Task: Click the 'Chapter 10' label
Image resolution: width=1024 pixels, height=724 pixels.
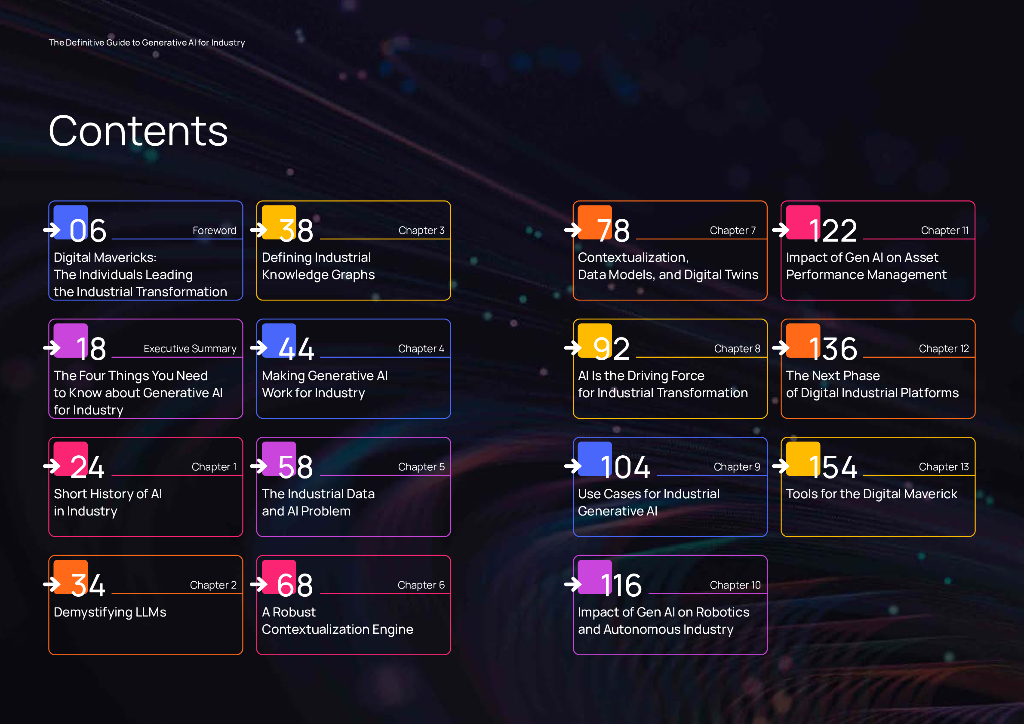Action: [x=735, y=585]
